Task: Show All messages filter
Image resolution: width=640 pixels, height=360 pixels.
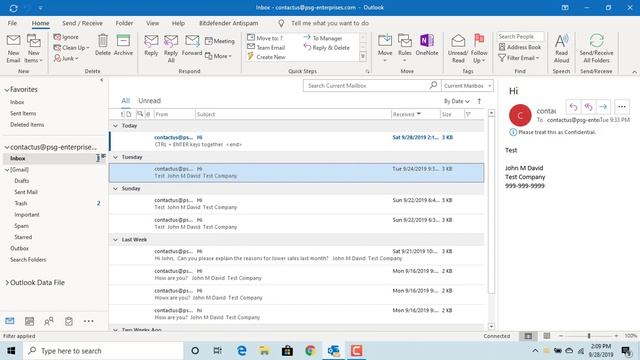Action: click(125, 100)
